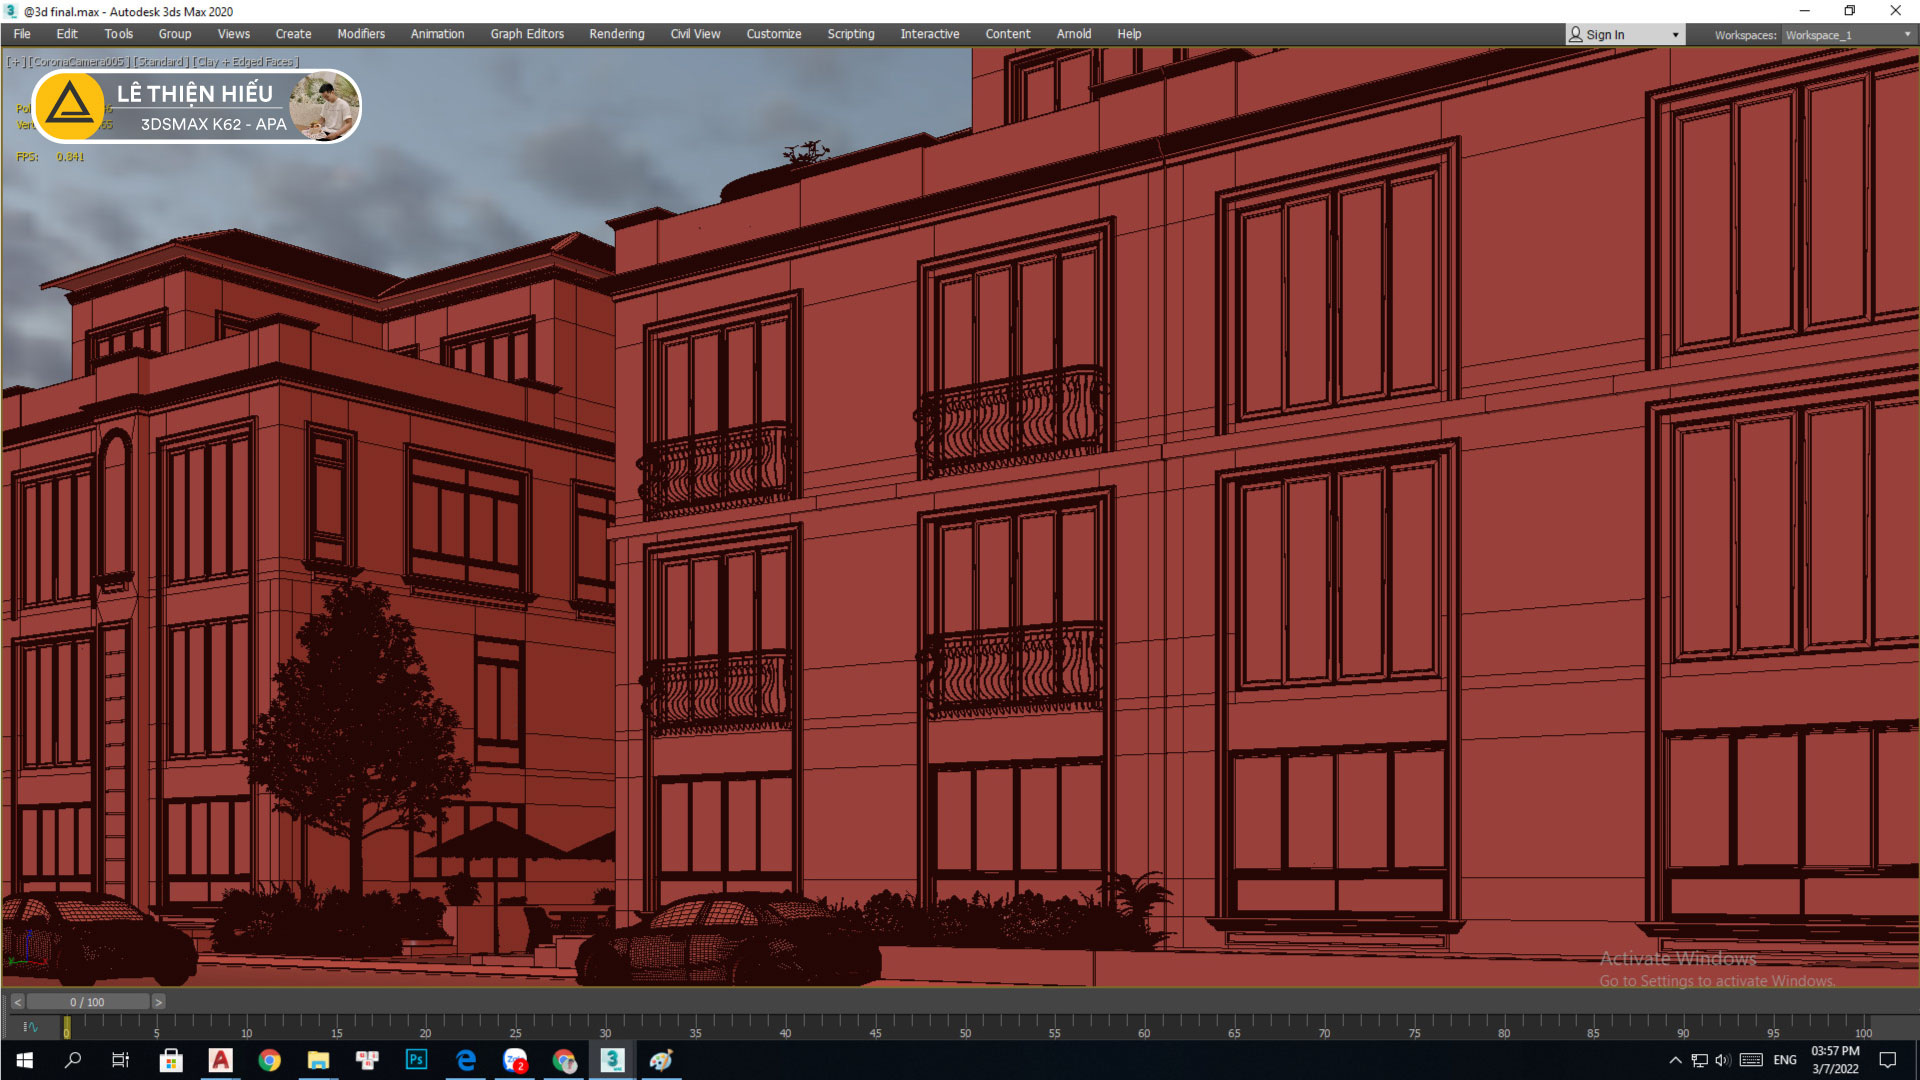The image size is (1920, 1080).
Task: Open the CoronaCamera005 viewport label menu
Action: tap(80, 62)
